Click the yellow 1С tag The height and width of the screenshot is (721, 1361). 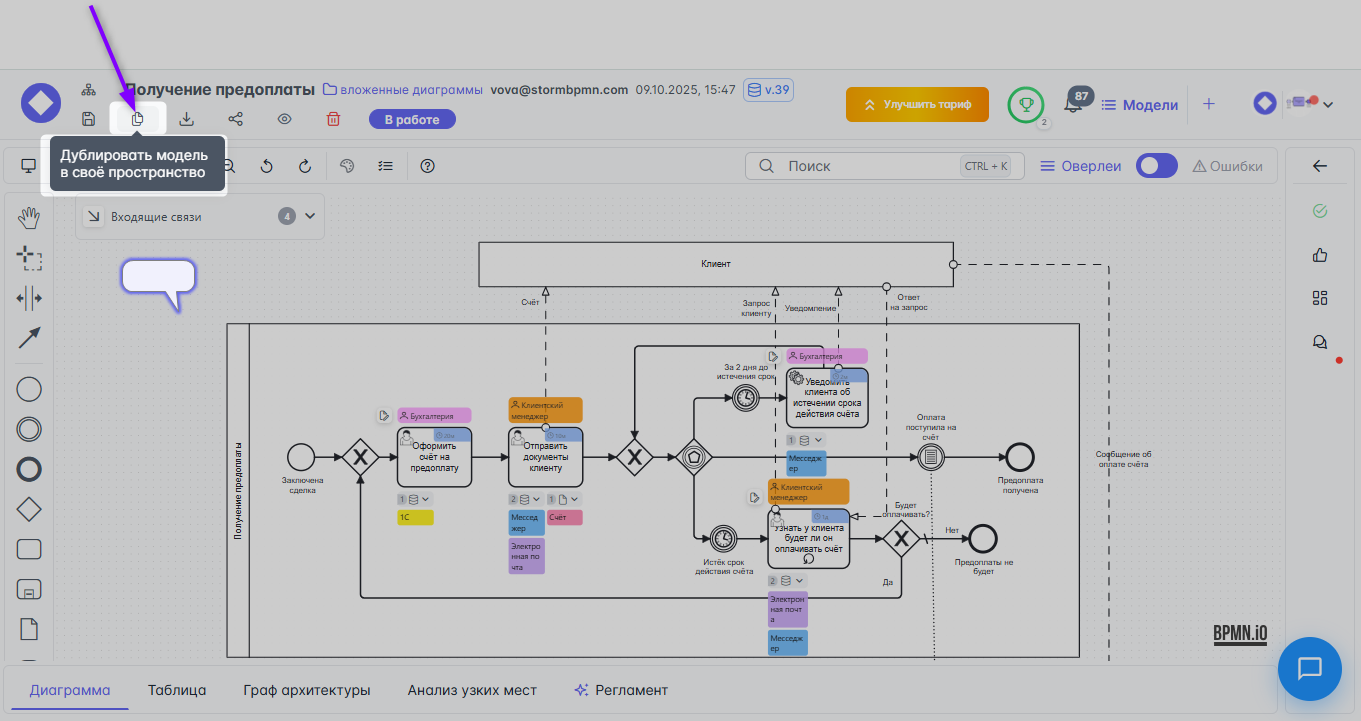click(x=415, y=518)
